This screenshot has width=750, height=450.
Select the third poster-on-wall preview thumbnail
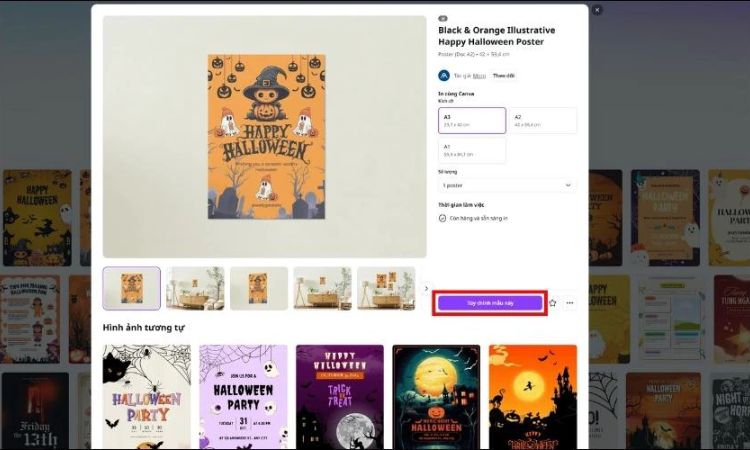click(259, 288)
